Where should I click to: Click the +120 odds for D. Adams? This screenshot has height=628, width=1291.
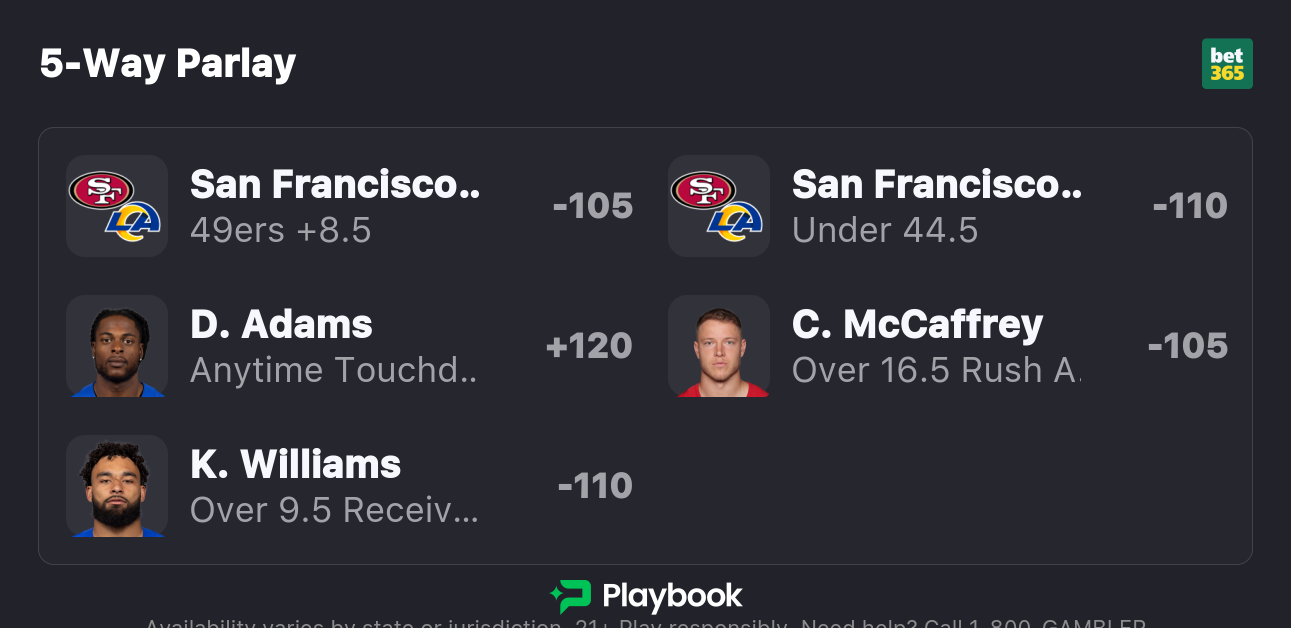[x=589, y=346]
